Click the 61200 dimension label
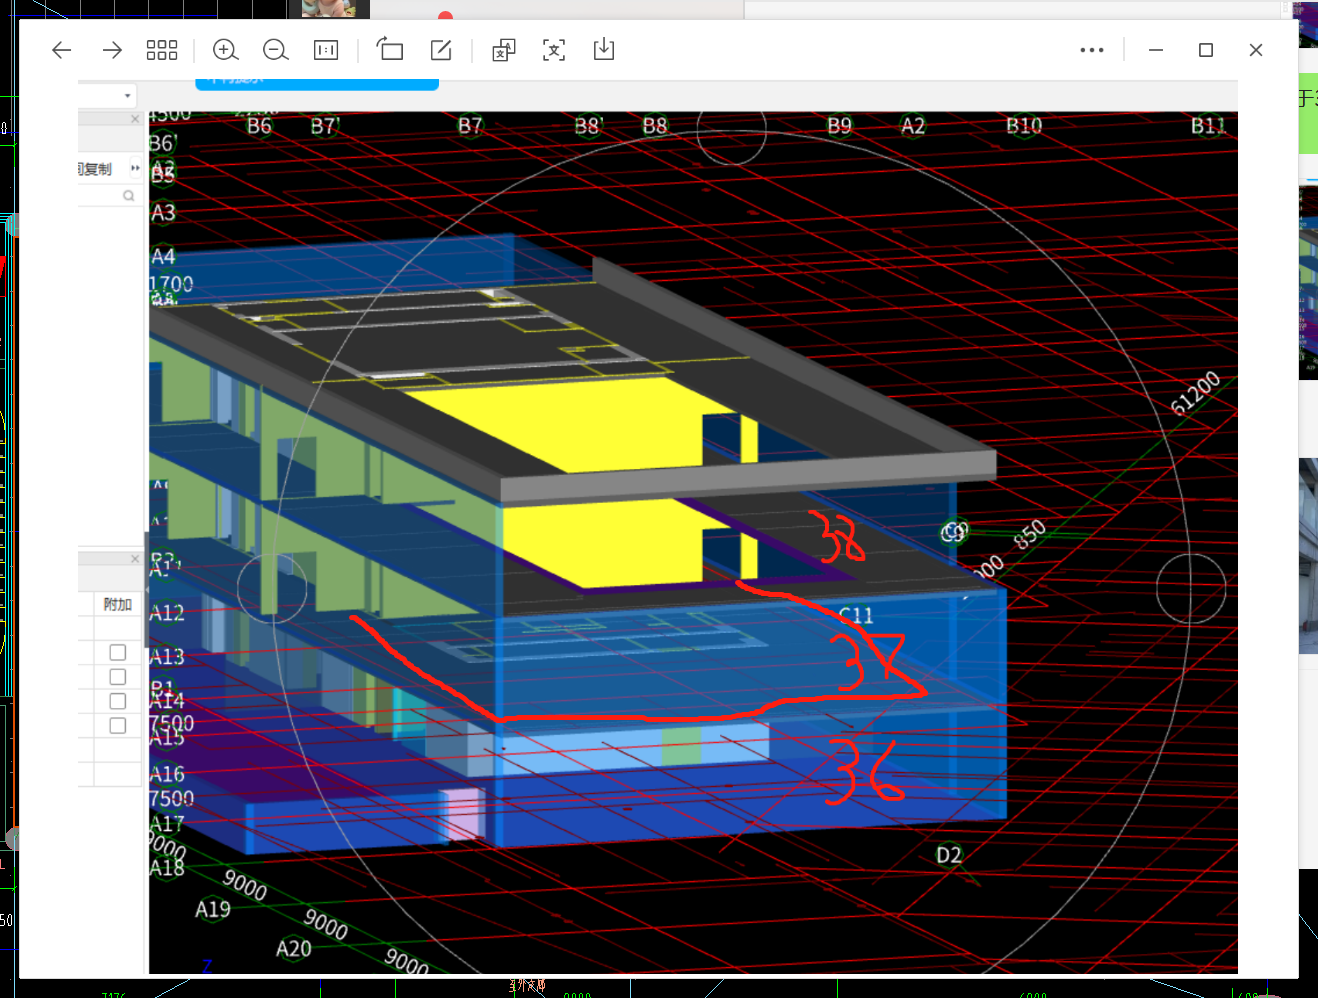This screenshot has width=1318, height=998. [1196, 393]
